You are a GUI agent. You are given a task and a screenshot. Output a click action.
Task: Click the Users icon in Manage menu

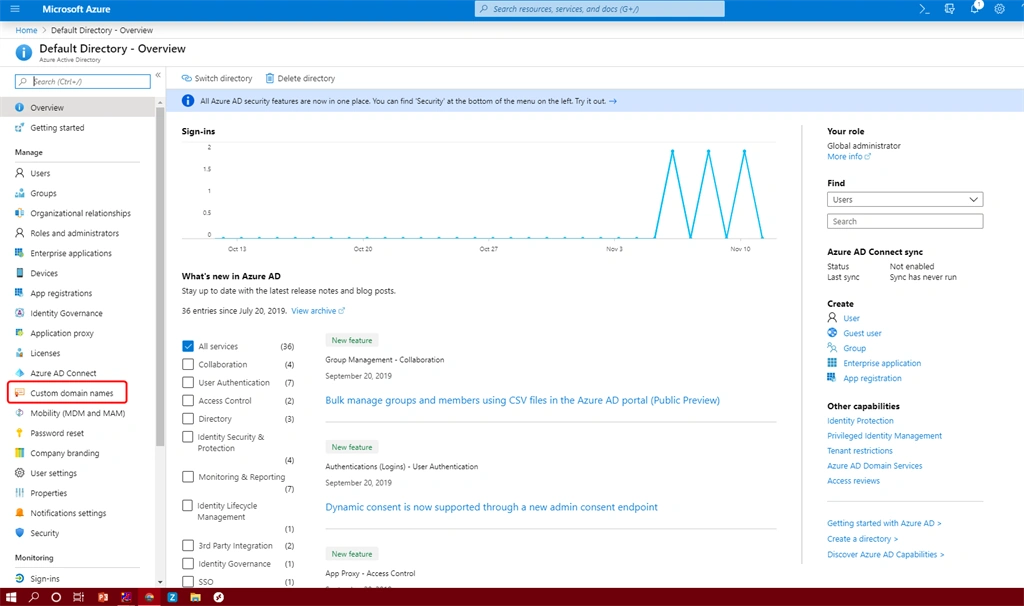[x=20, y=173]
